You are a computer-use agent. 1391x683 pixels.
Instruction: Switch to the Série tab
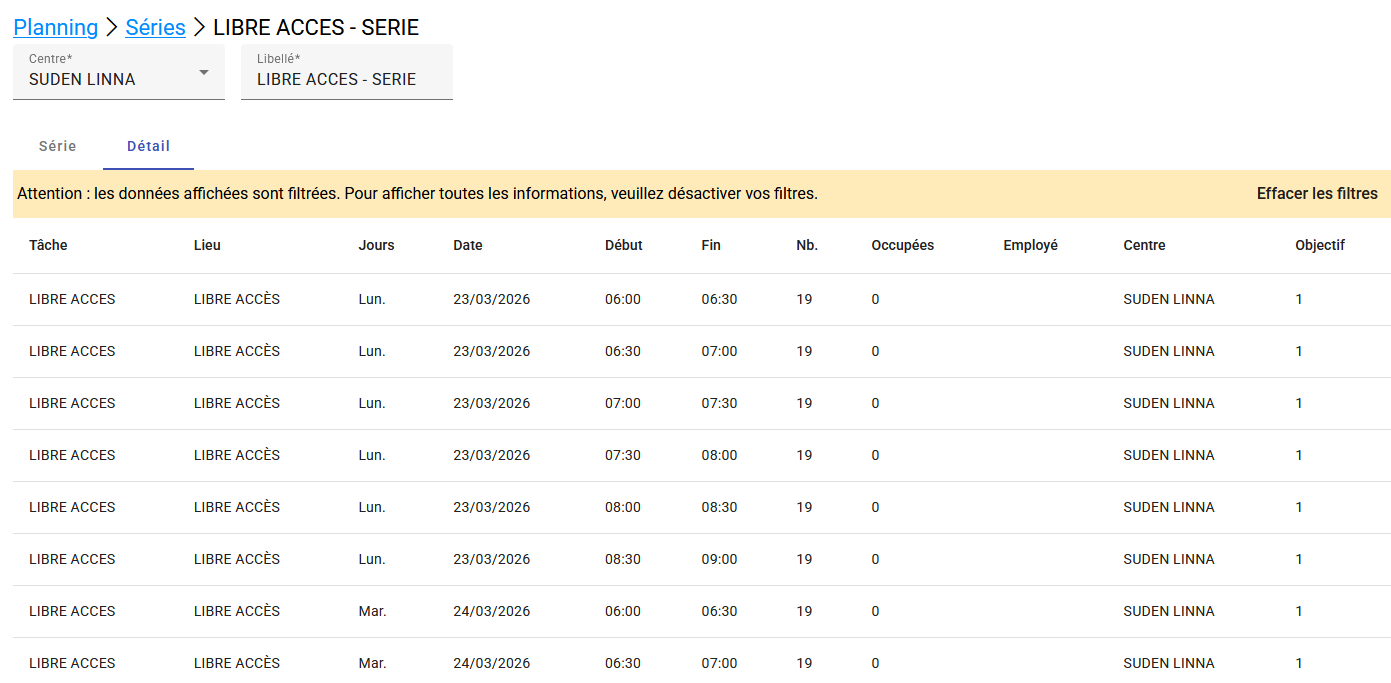pos(57,146)
